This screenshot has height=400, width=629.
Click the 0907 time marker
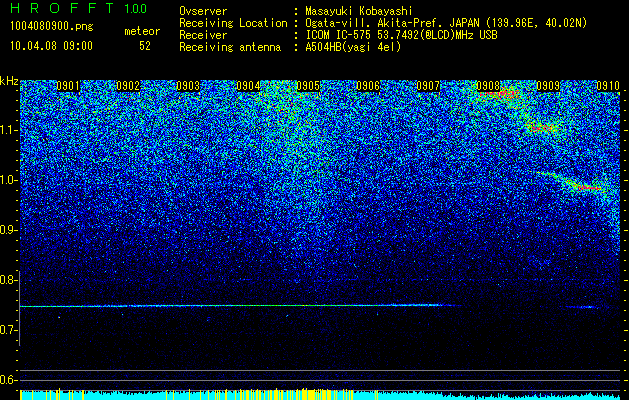[428, 86]
